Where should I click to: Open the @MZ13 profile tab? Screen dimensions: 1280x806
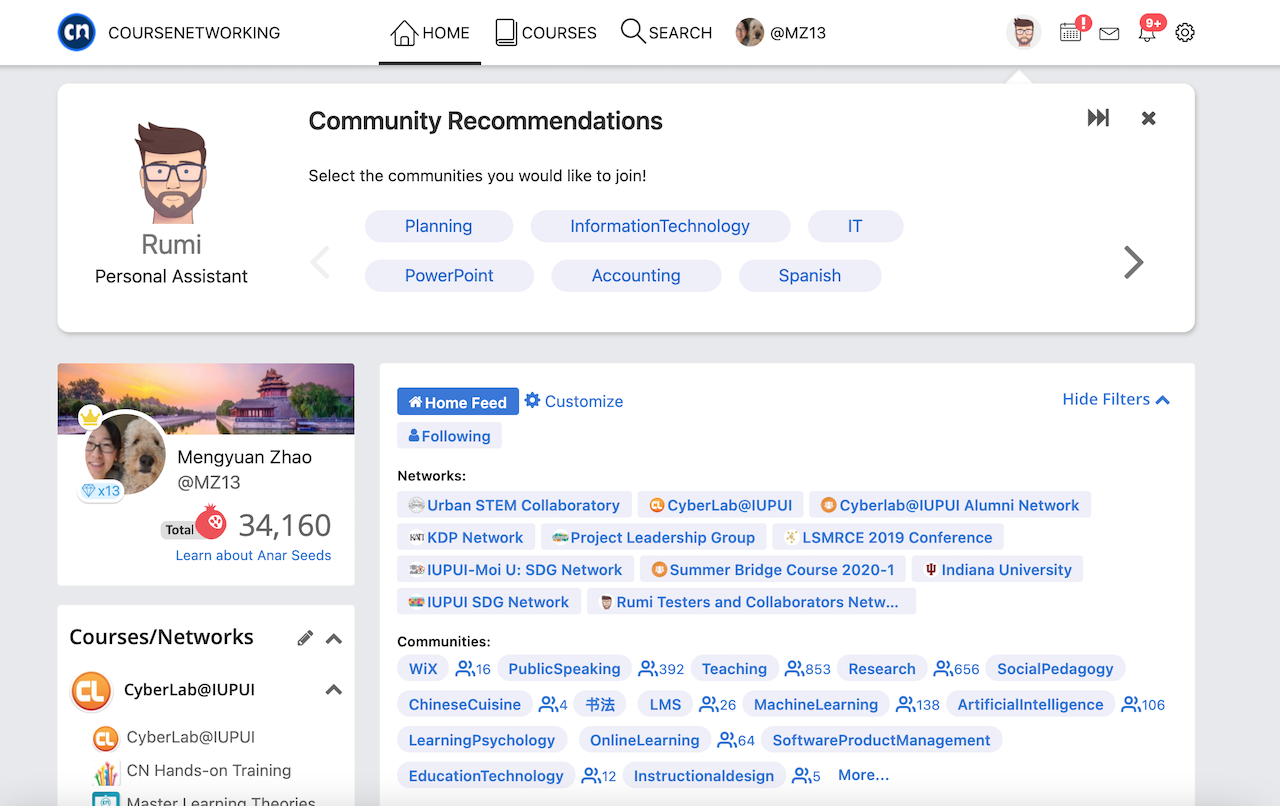point(781,33)
